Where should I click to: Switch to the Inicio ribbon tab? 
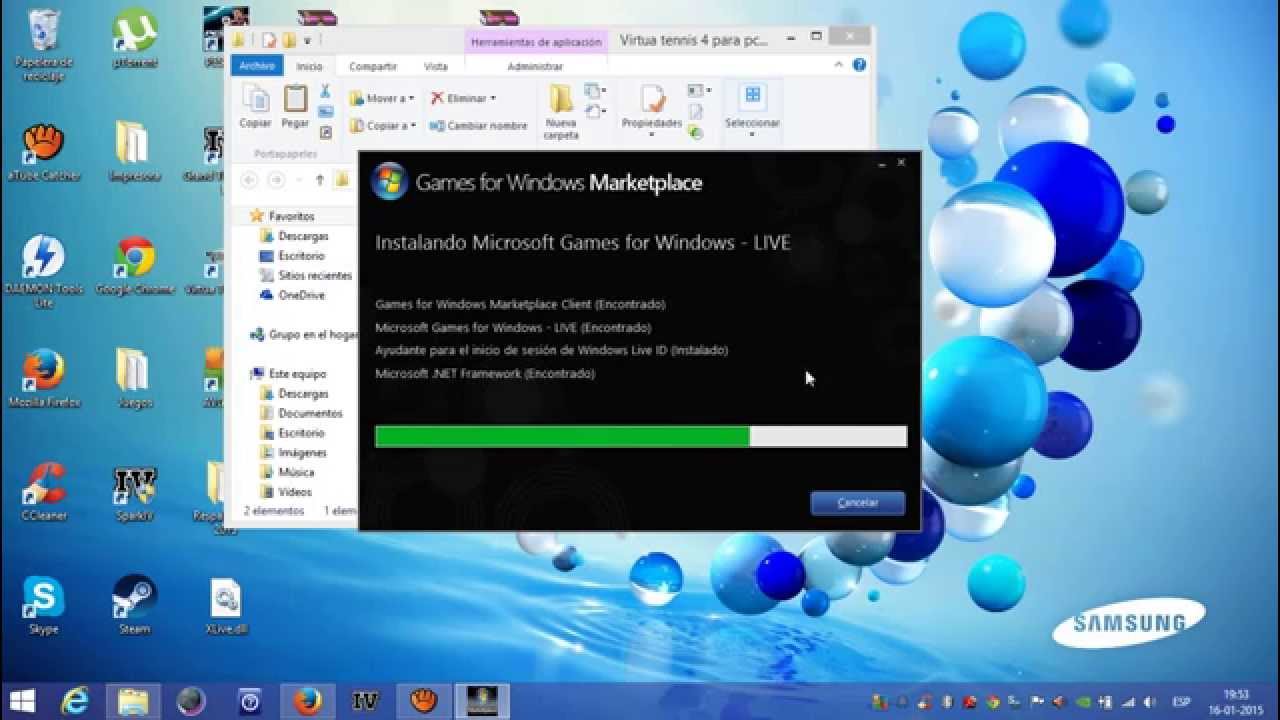click(x=310, y=66)
